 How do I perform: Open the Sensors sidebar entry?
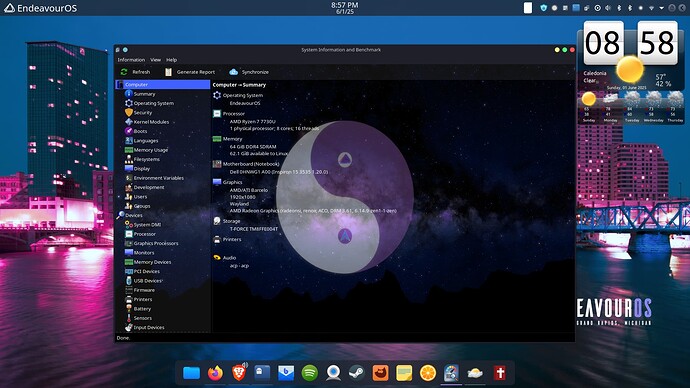coord(143,318)
